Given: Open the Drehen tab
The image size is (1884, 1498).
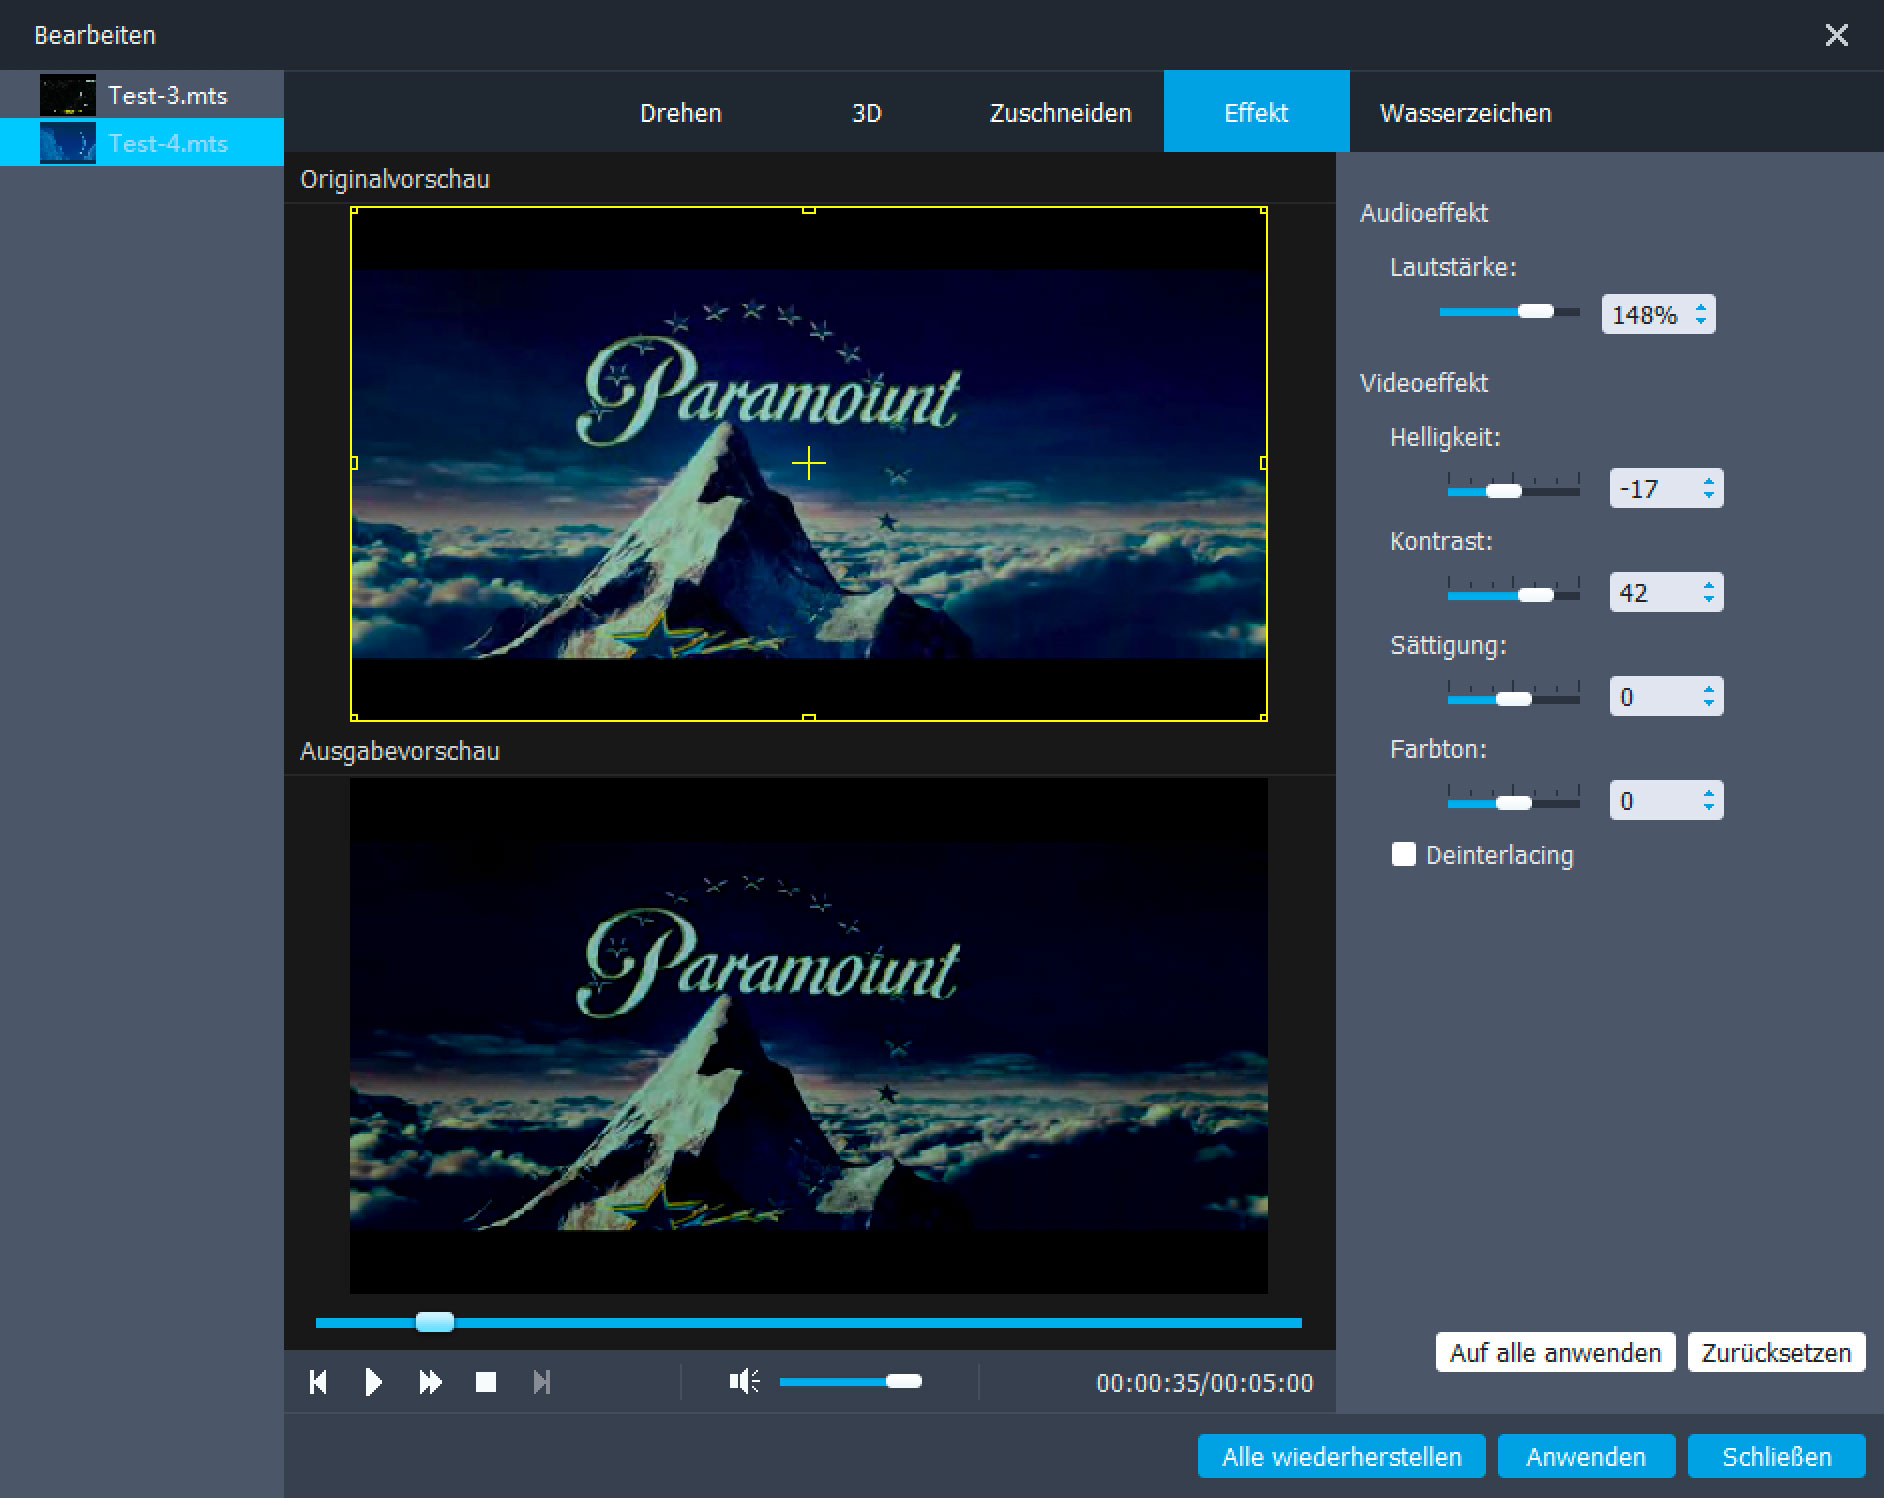Looking at the screenshot, I should [x=681, y=113].
